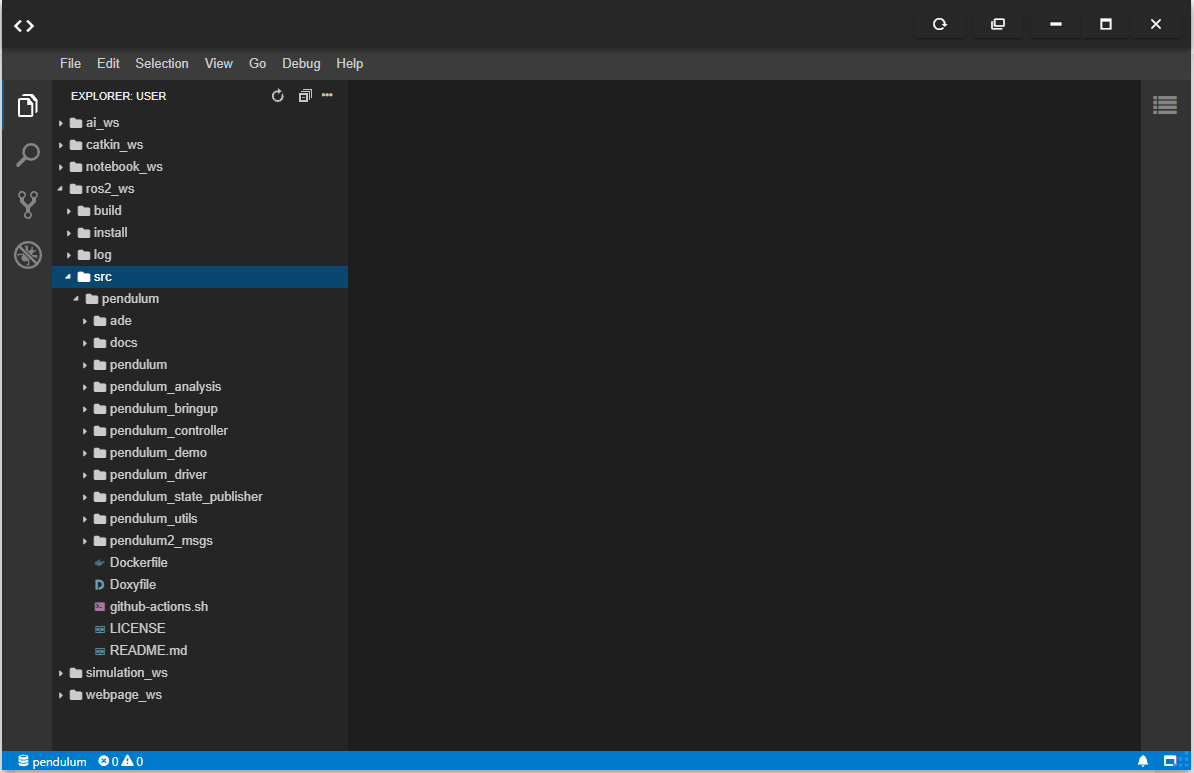Open errors and warnings status indicator
Screen dimensions: 1194x773
click(120, 761)
